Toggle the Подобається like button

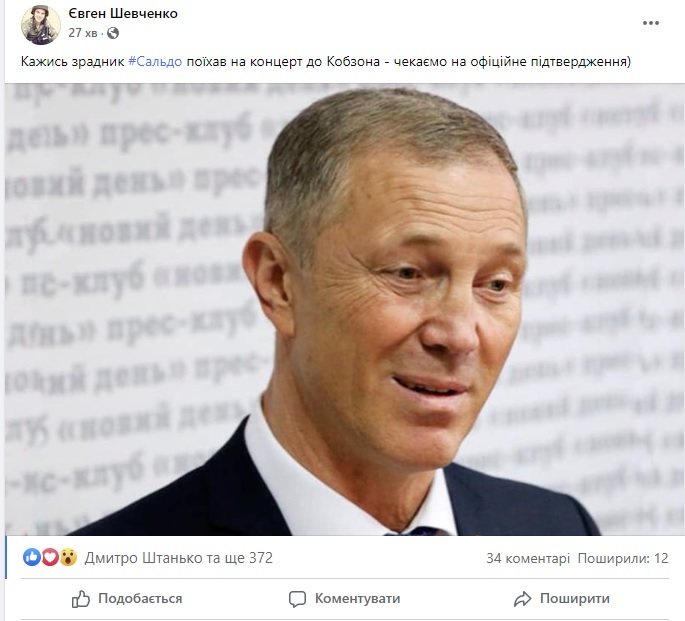coord(127,598)
